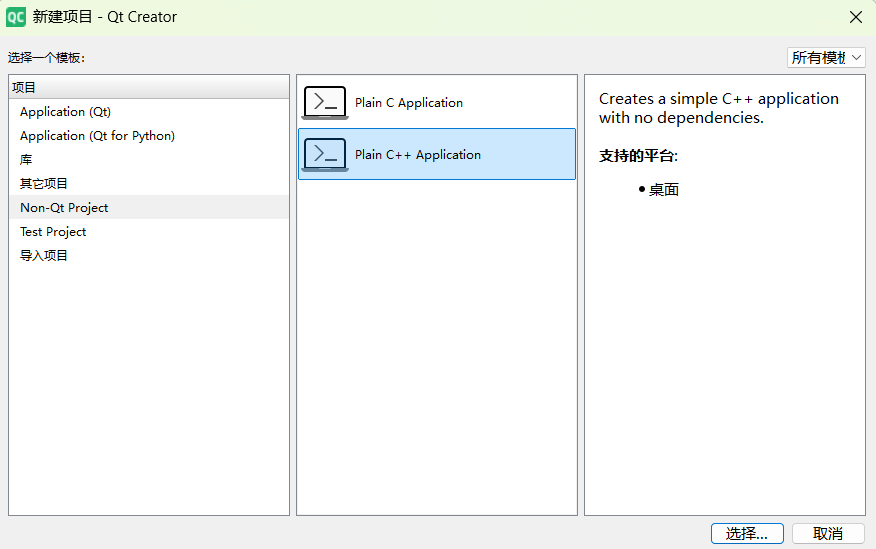Choose the Plain C Application label
This screenshot has width=876, height=549.
409,103
